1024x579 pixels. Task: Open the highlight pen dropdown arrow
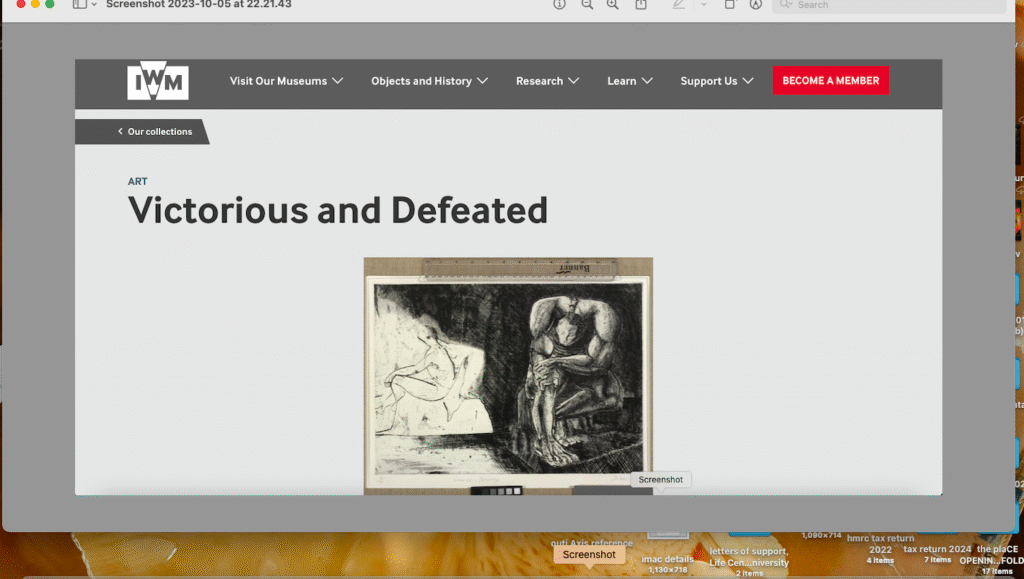(x=703, y=5)
